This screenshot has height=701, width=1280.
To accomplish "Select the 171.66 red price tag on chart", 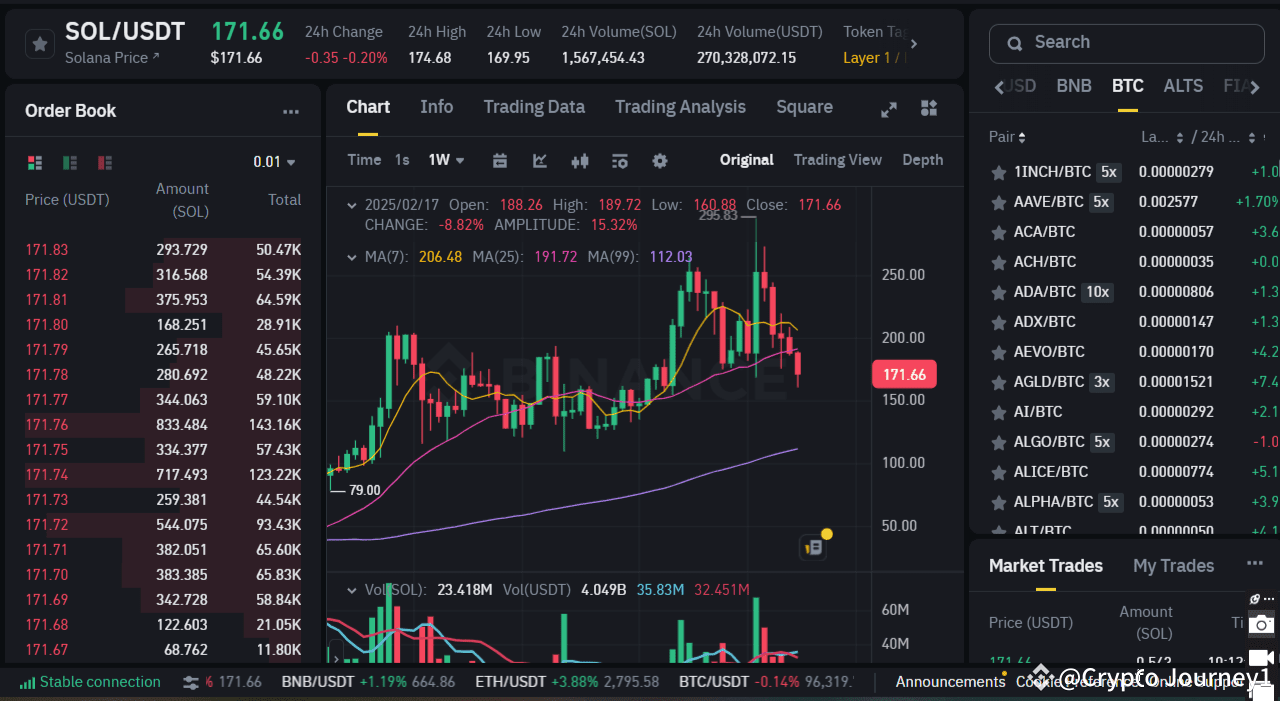I will [903, 373].
